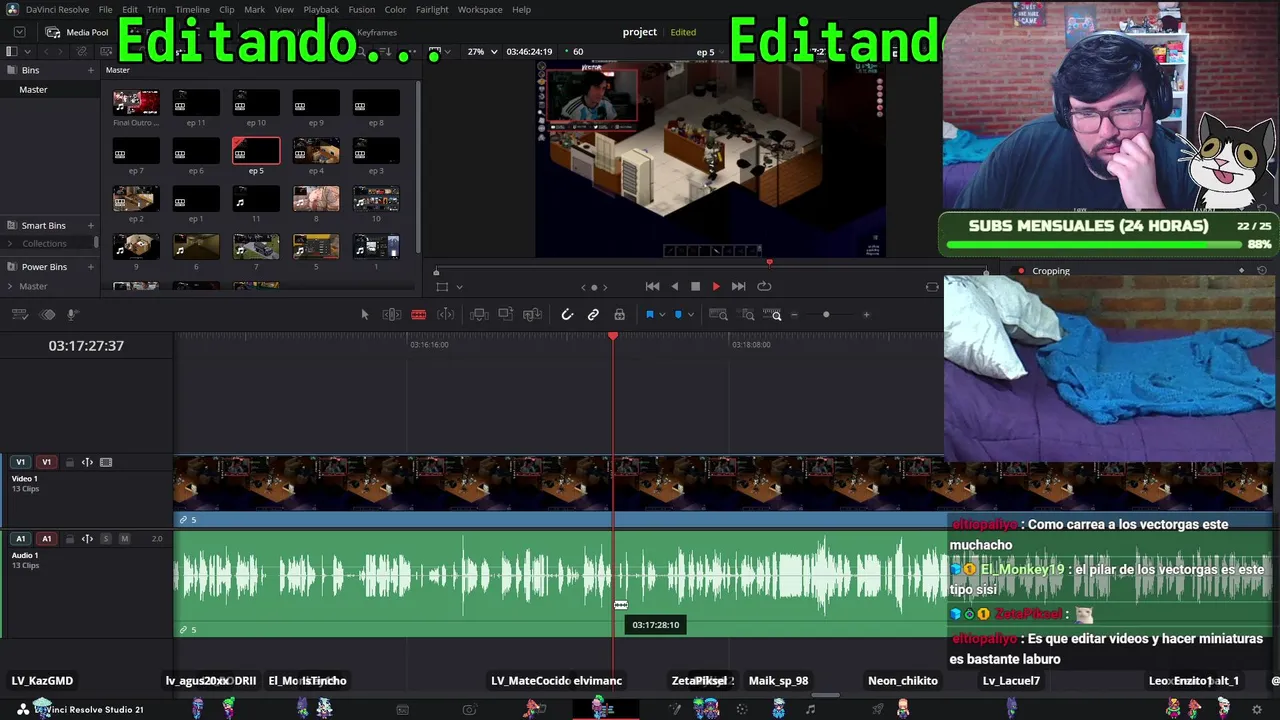
Task: Expand the Power Bins Master folder
Action: pyautogui.click(x=11, y=286)
